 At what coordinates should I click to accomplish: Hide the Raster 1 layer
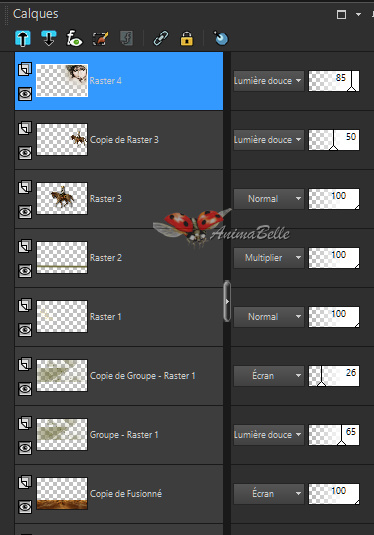pyautogui.click(x=25, y=330)
